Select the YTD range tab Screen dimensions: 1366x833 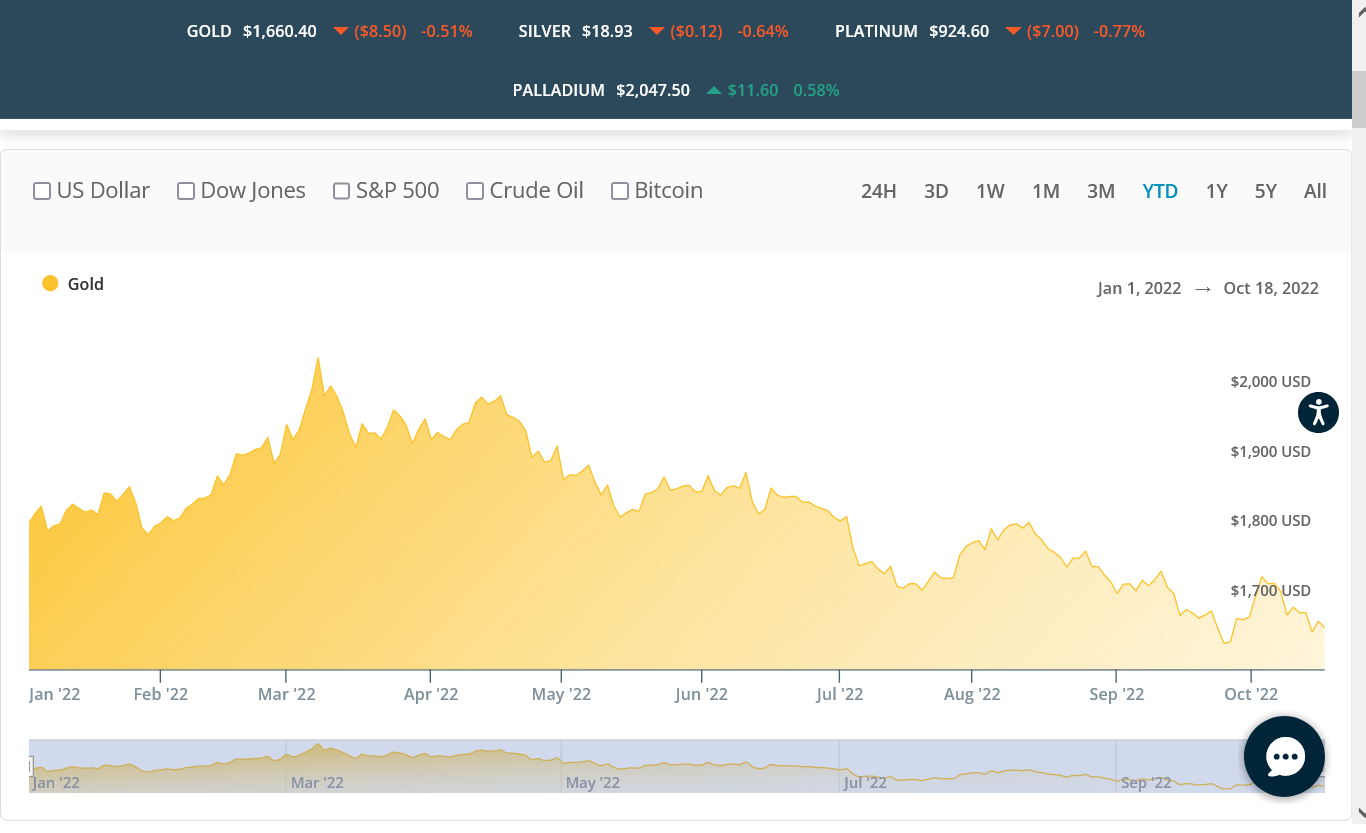(1160, 191)
